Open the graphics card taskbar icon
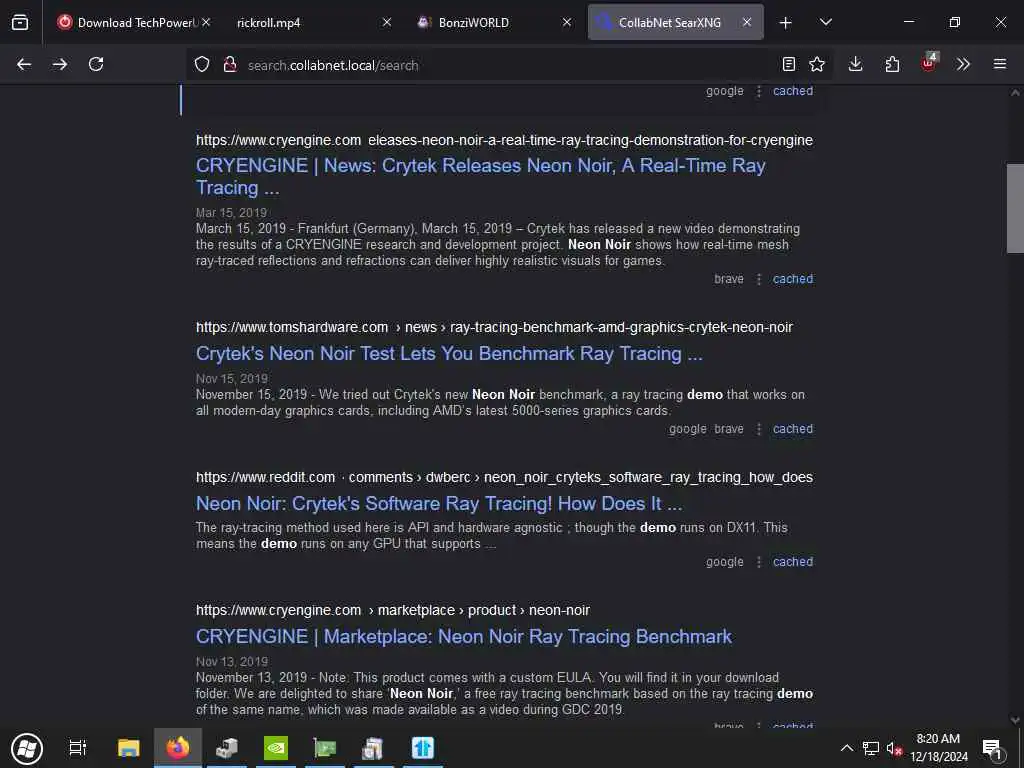Screen dimensions: 1024x768 coord(325,748)
